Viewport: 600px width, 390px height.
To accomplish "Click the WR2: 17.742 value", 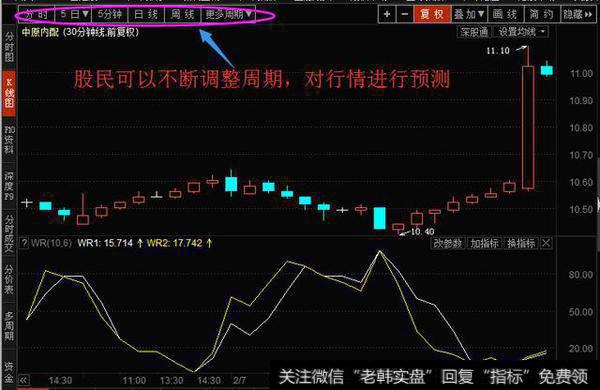I will click(x=174, y=243).
